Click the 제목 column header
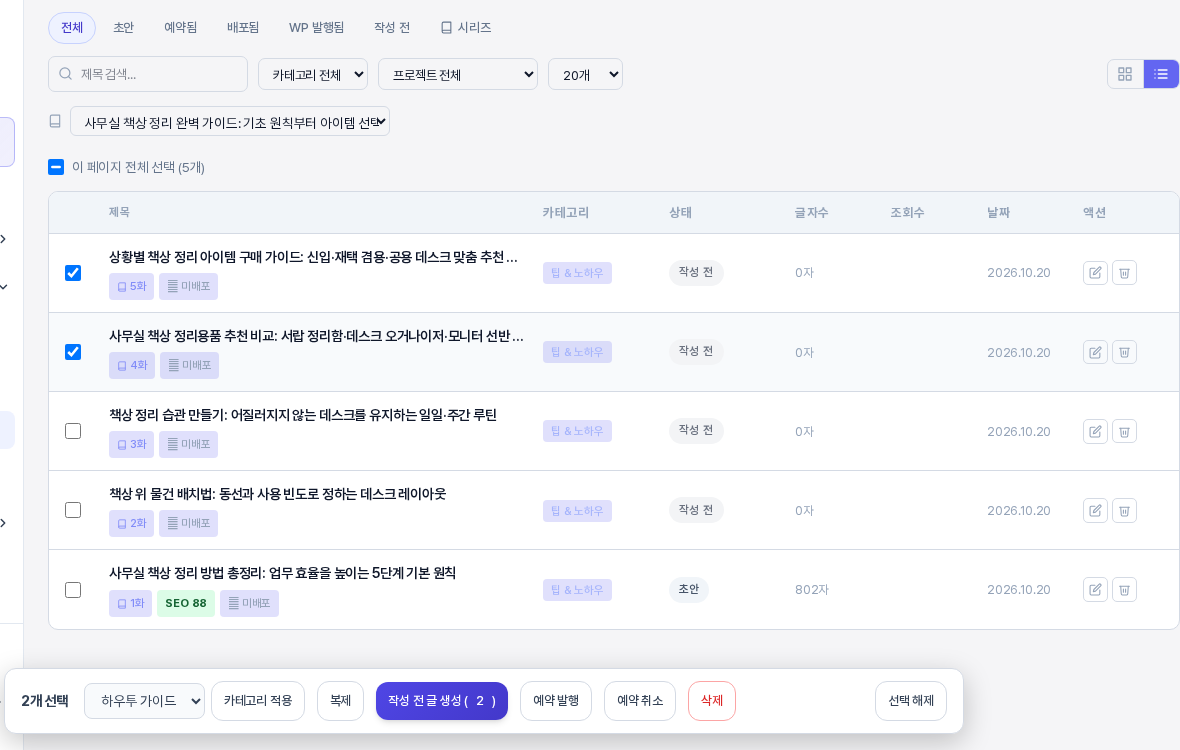The height and width of the screenshot is (750, 1180). pyautogui.click(x=119, y=213)
